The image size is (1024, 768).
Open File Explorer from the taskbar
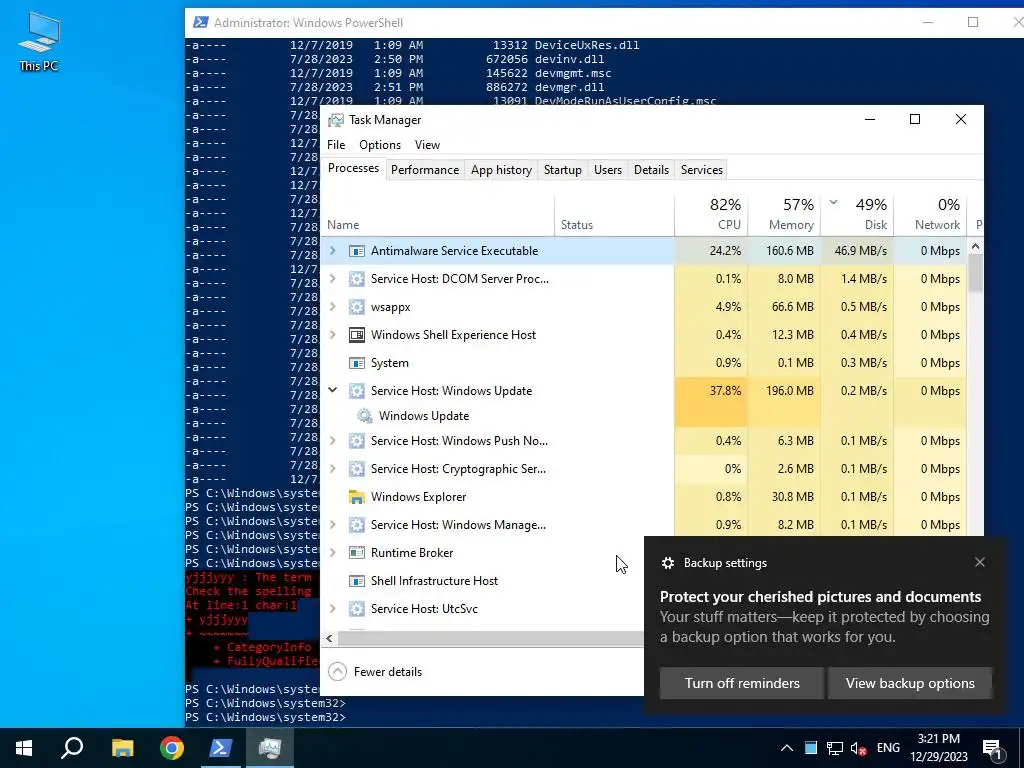tap(122, 748)
